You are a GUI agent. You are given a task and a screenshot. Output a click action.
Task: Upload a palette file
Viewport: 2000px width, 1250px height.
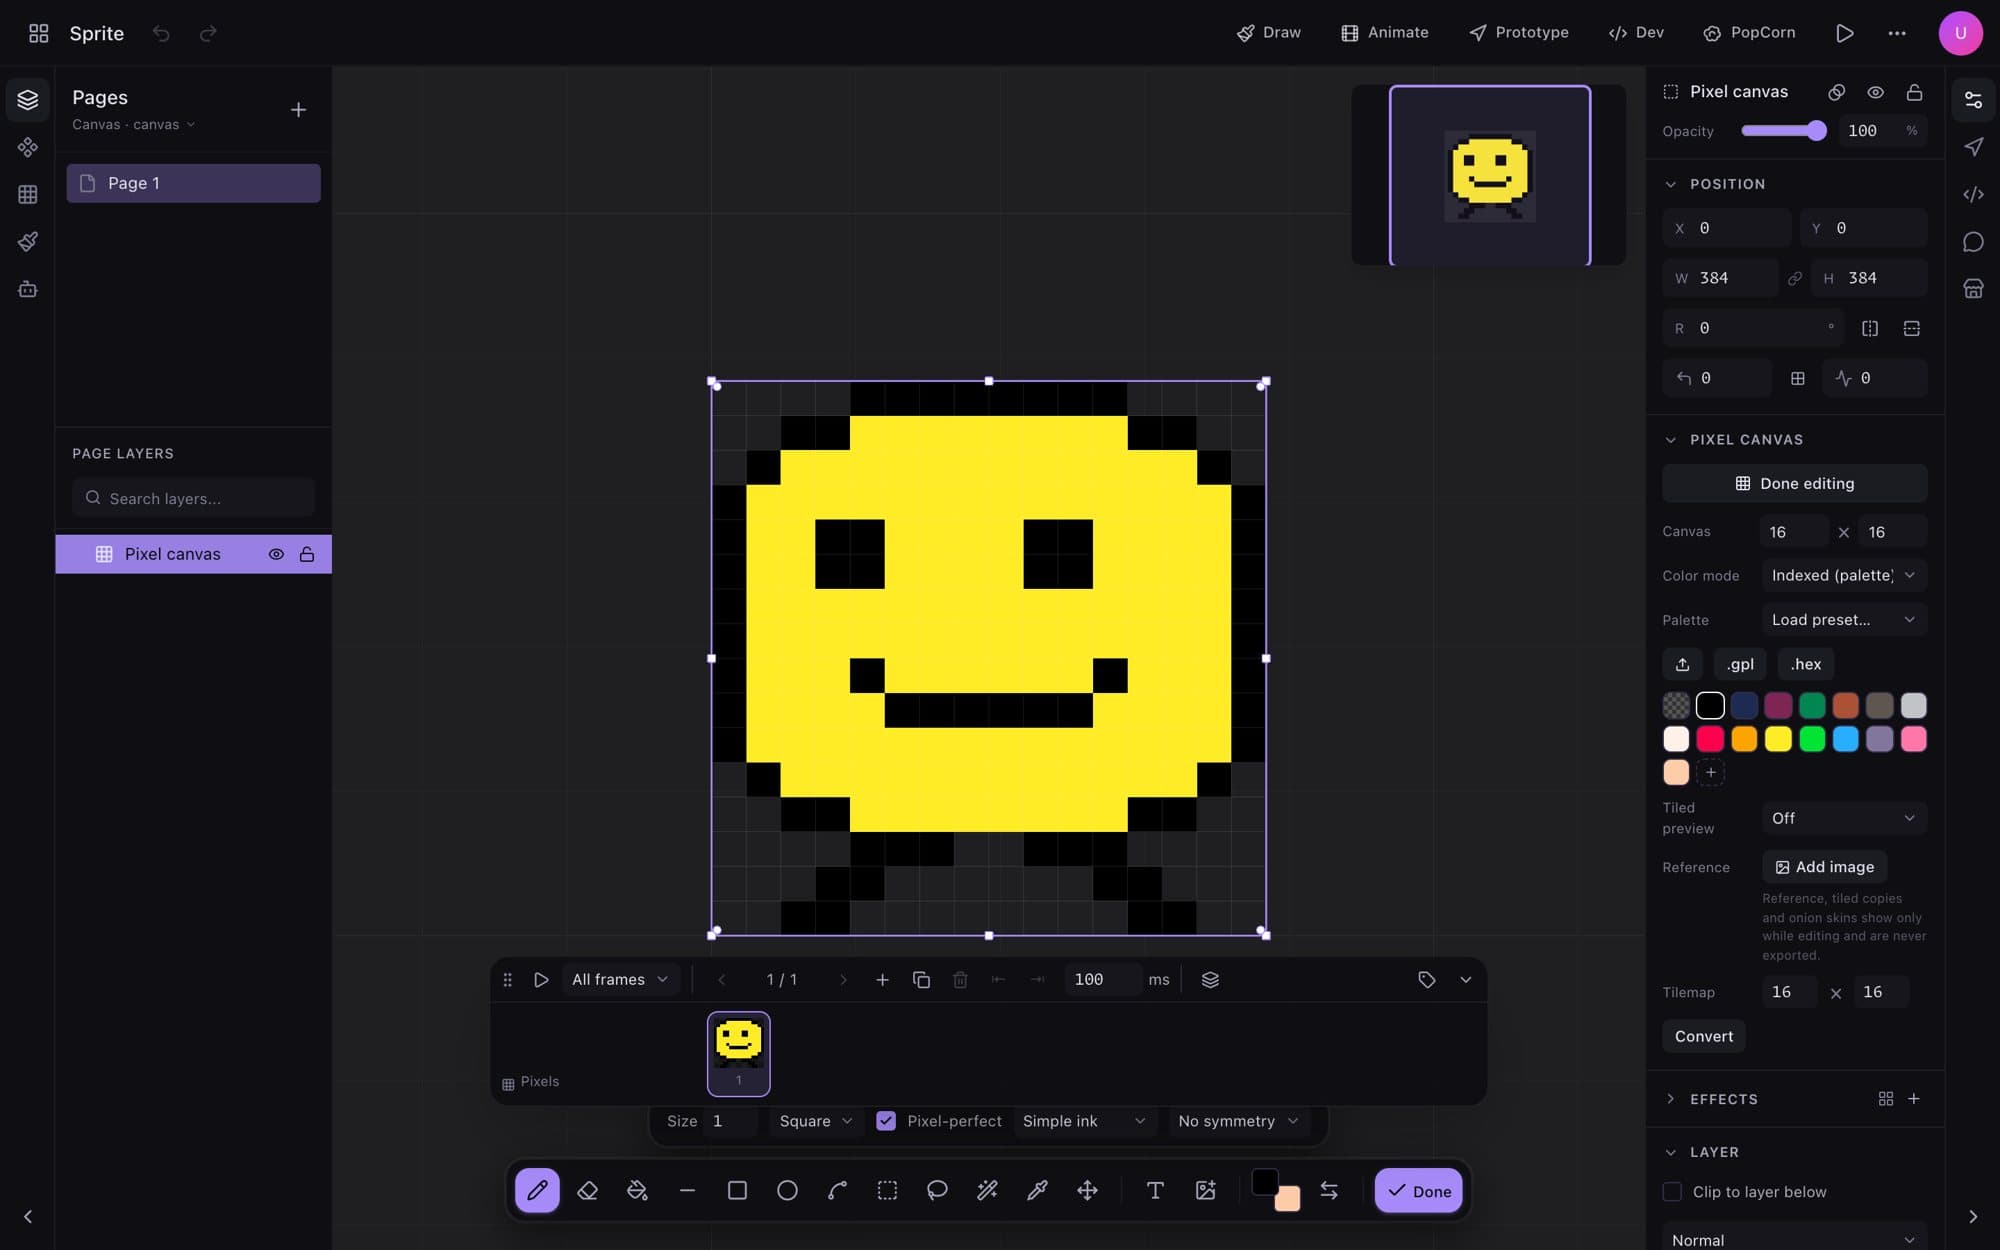[x=1682, y=664]
